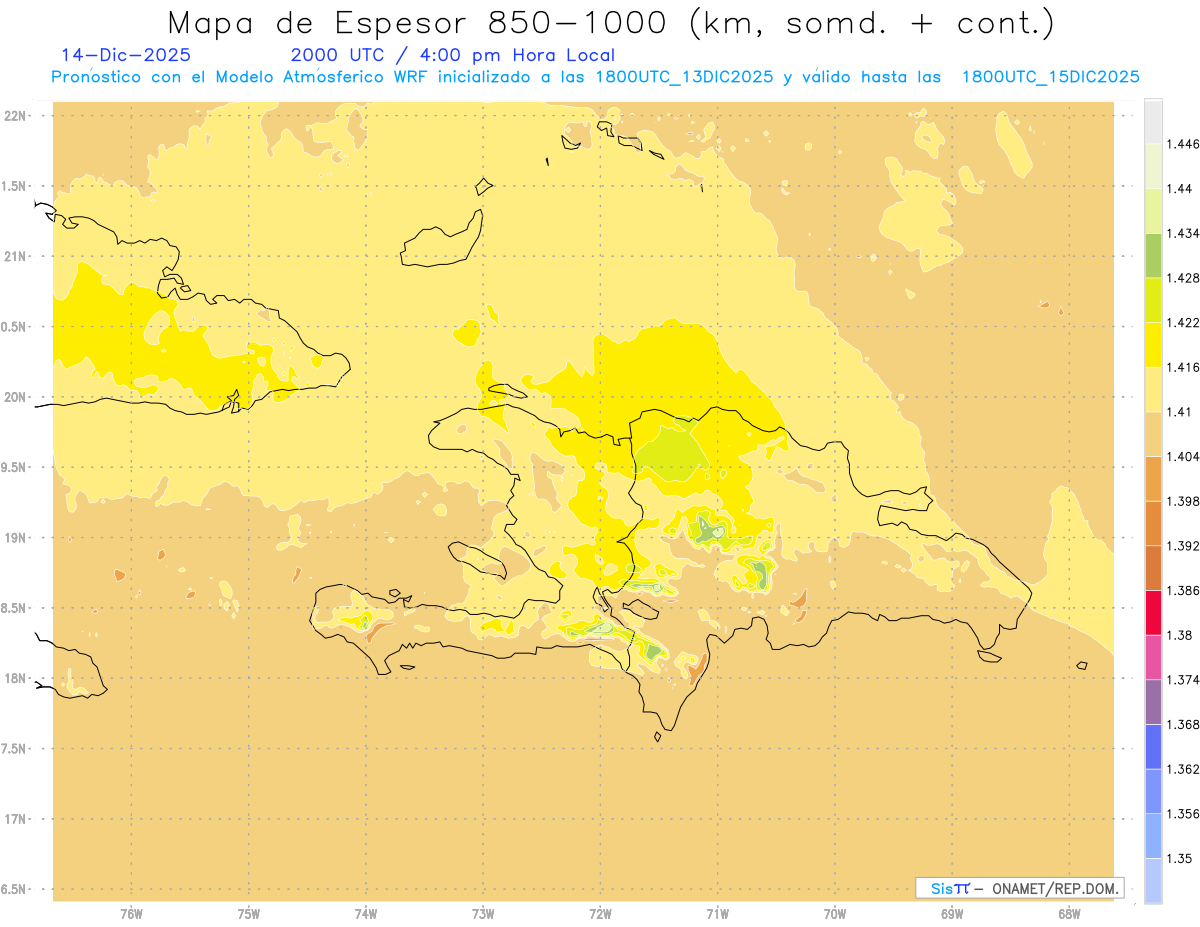Click the '76W' longitude label
The width and height of the screenshot is (1200, 927).
[131, 914]
